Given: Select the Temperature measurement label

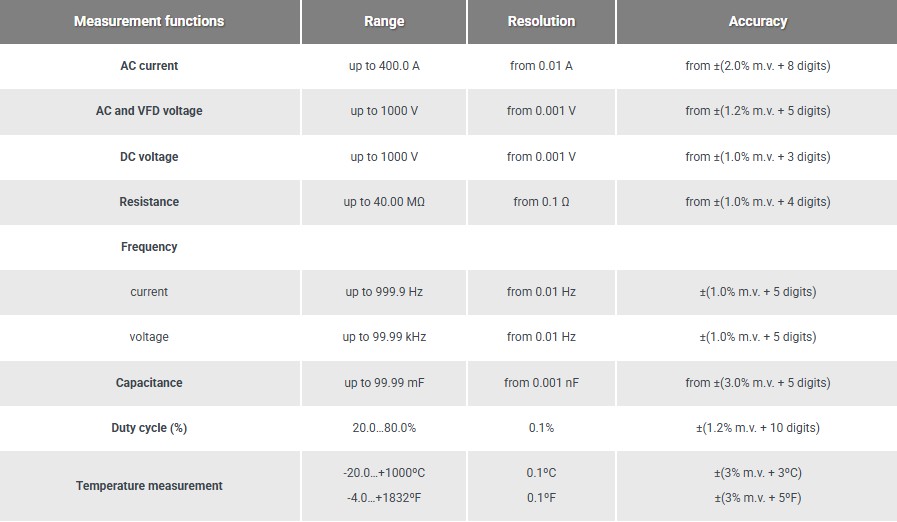Looking at the screenshot, I should [149, 486].
